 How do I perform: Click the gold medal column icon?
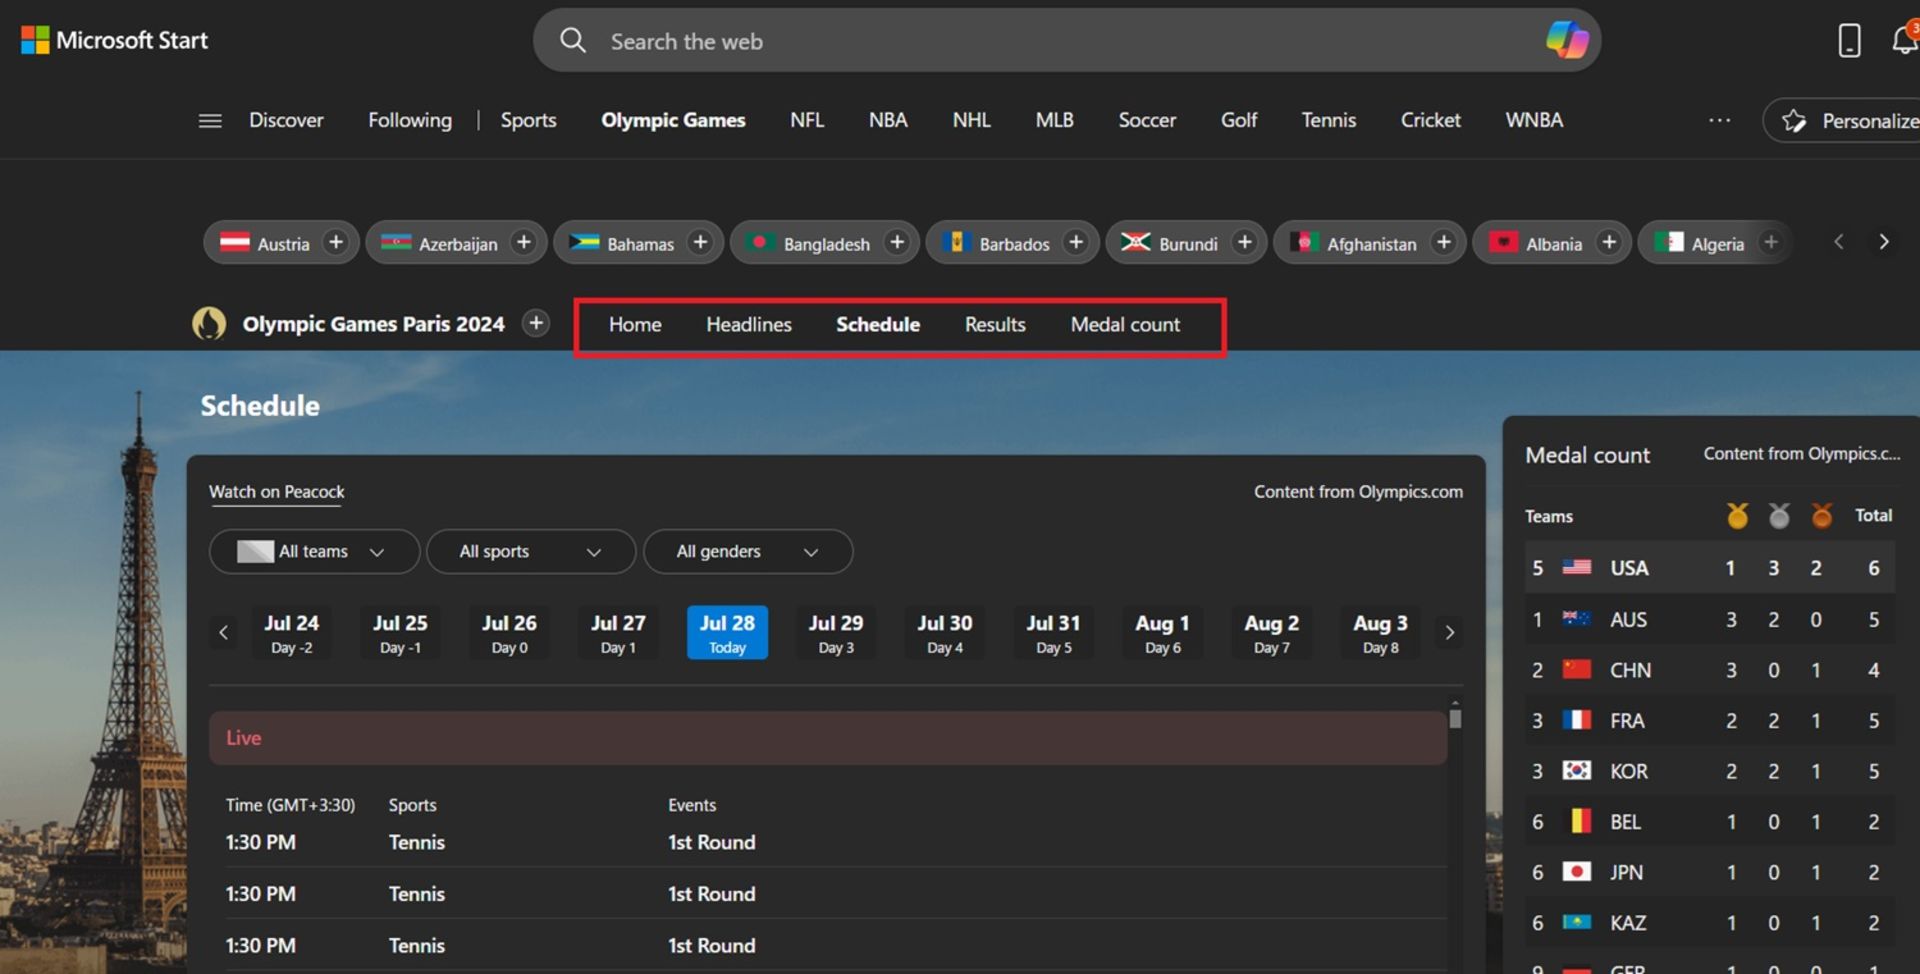[1737, 515]
